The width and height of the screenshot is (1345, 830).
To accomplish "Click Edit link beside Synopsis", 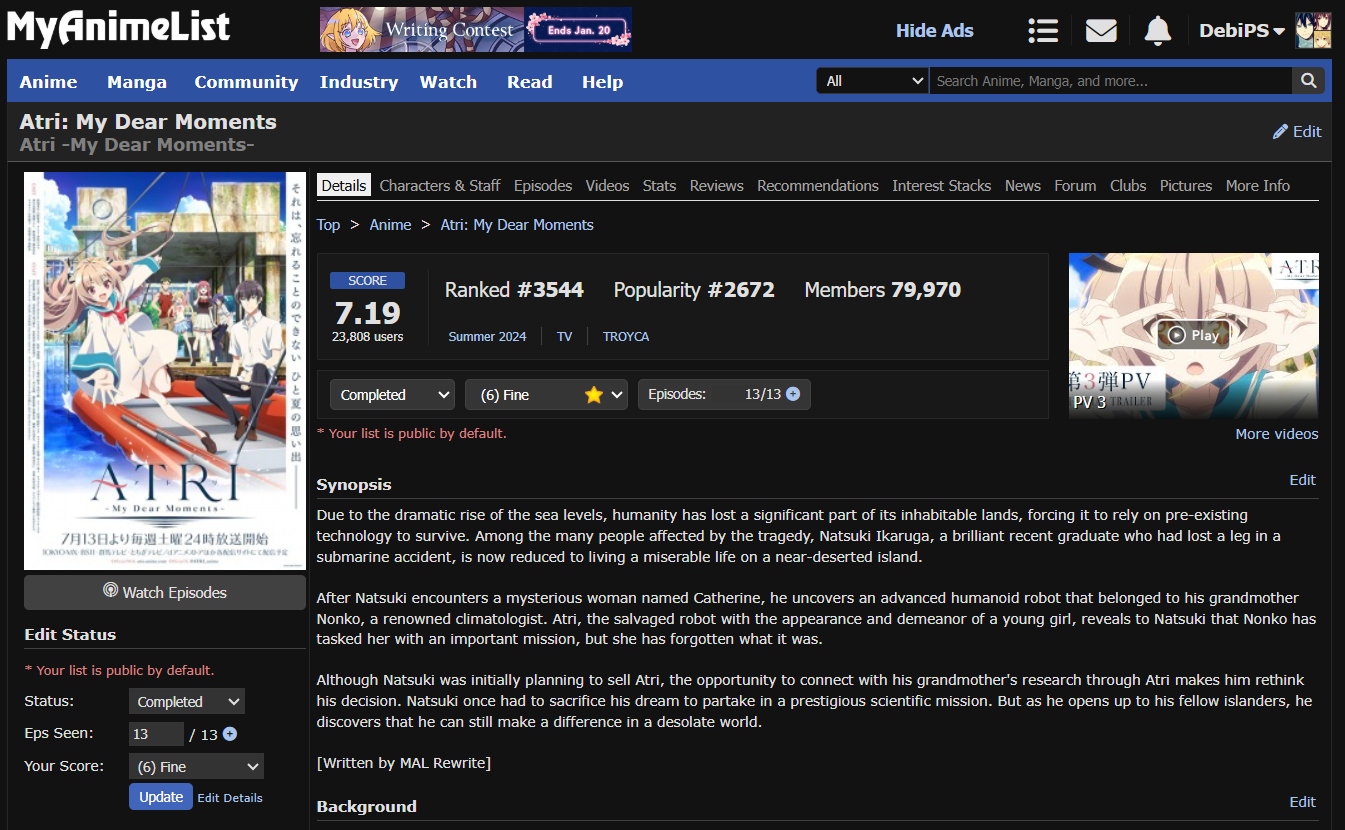I will (x=1303, y=480).
